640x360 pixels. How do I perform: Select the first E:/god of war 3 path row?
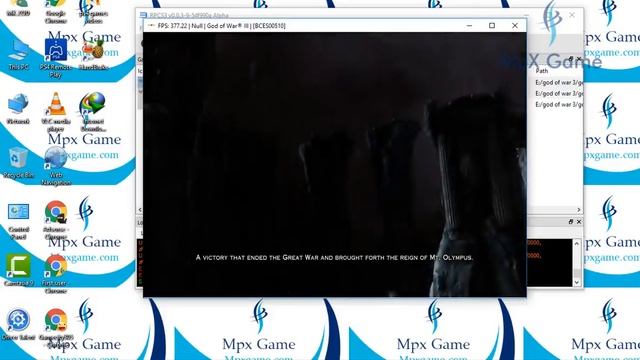pyautogui.click(x=558, y=82)
